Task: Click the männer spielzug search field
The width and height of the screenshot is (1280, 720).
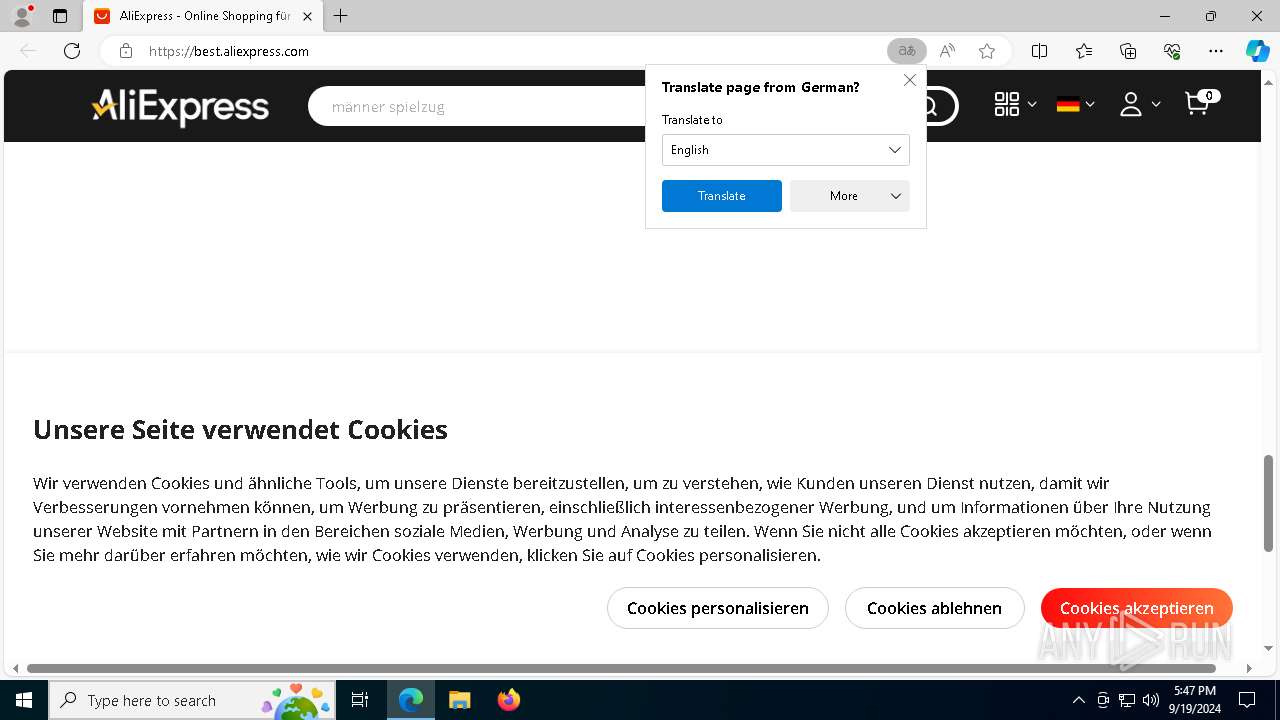Action: click(500, 106)
